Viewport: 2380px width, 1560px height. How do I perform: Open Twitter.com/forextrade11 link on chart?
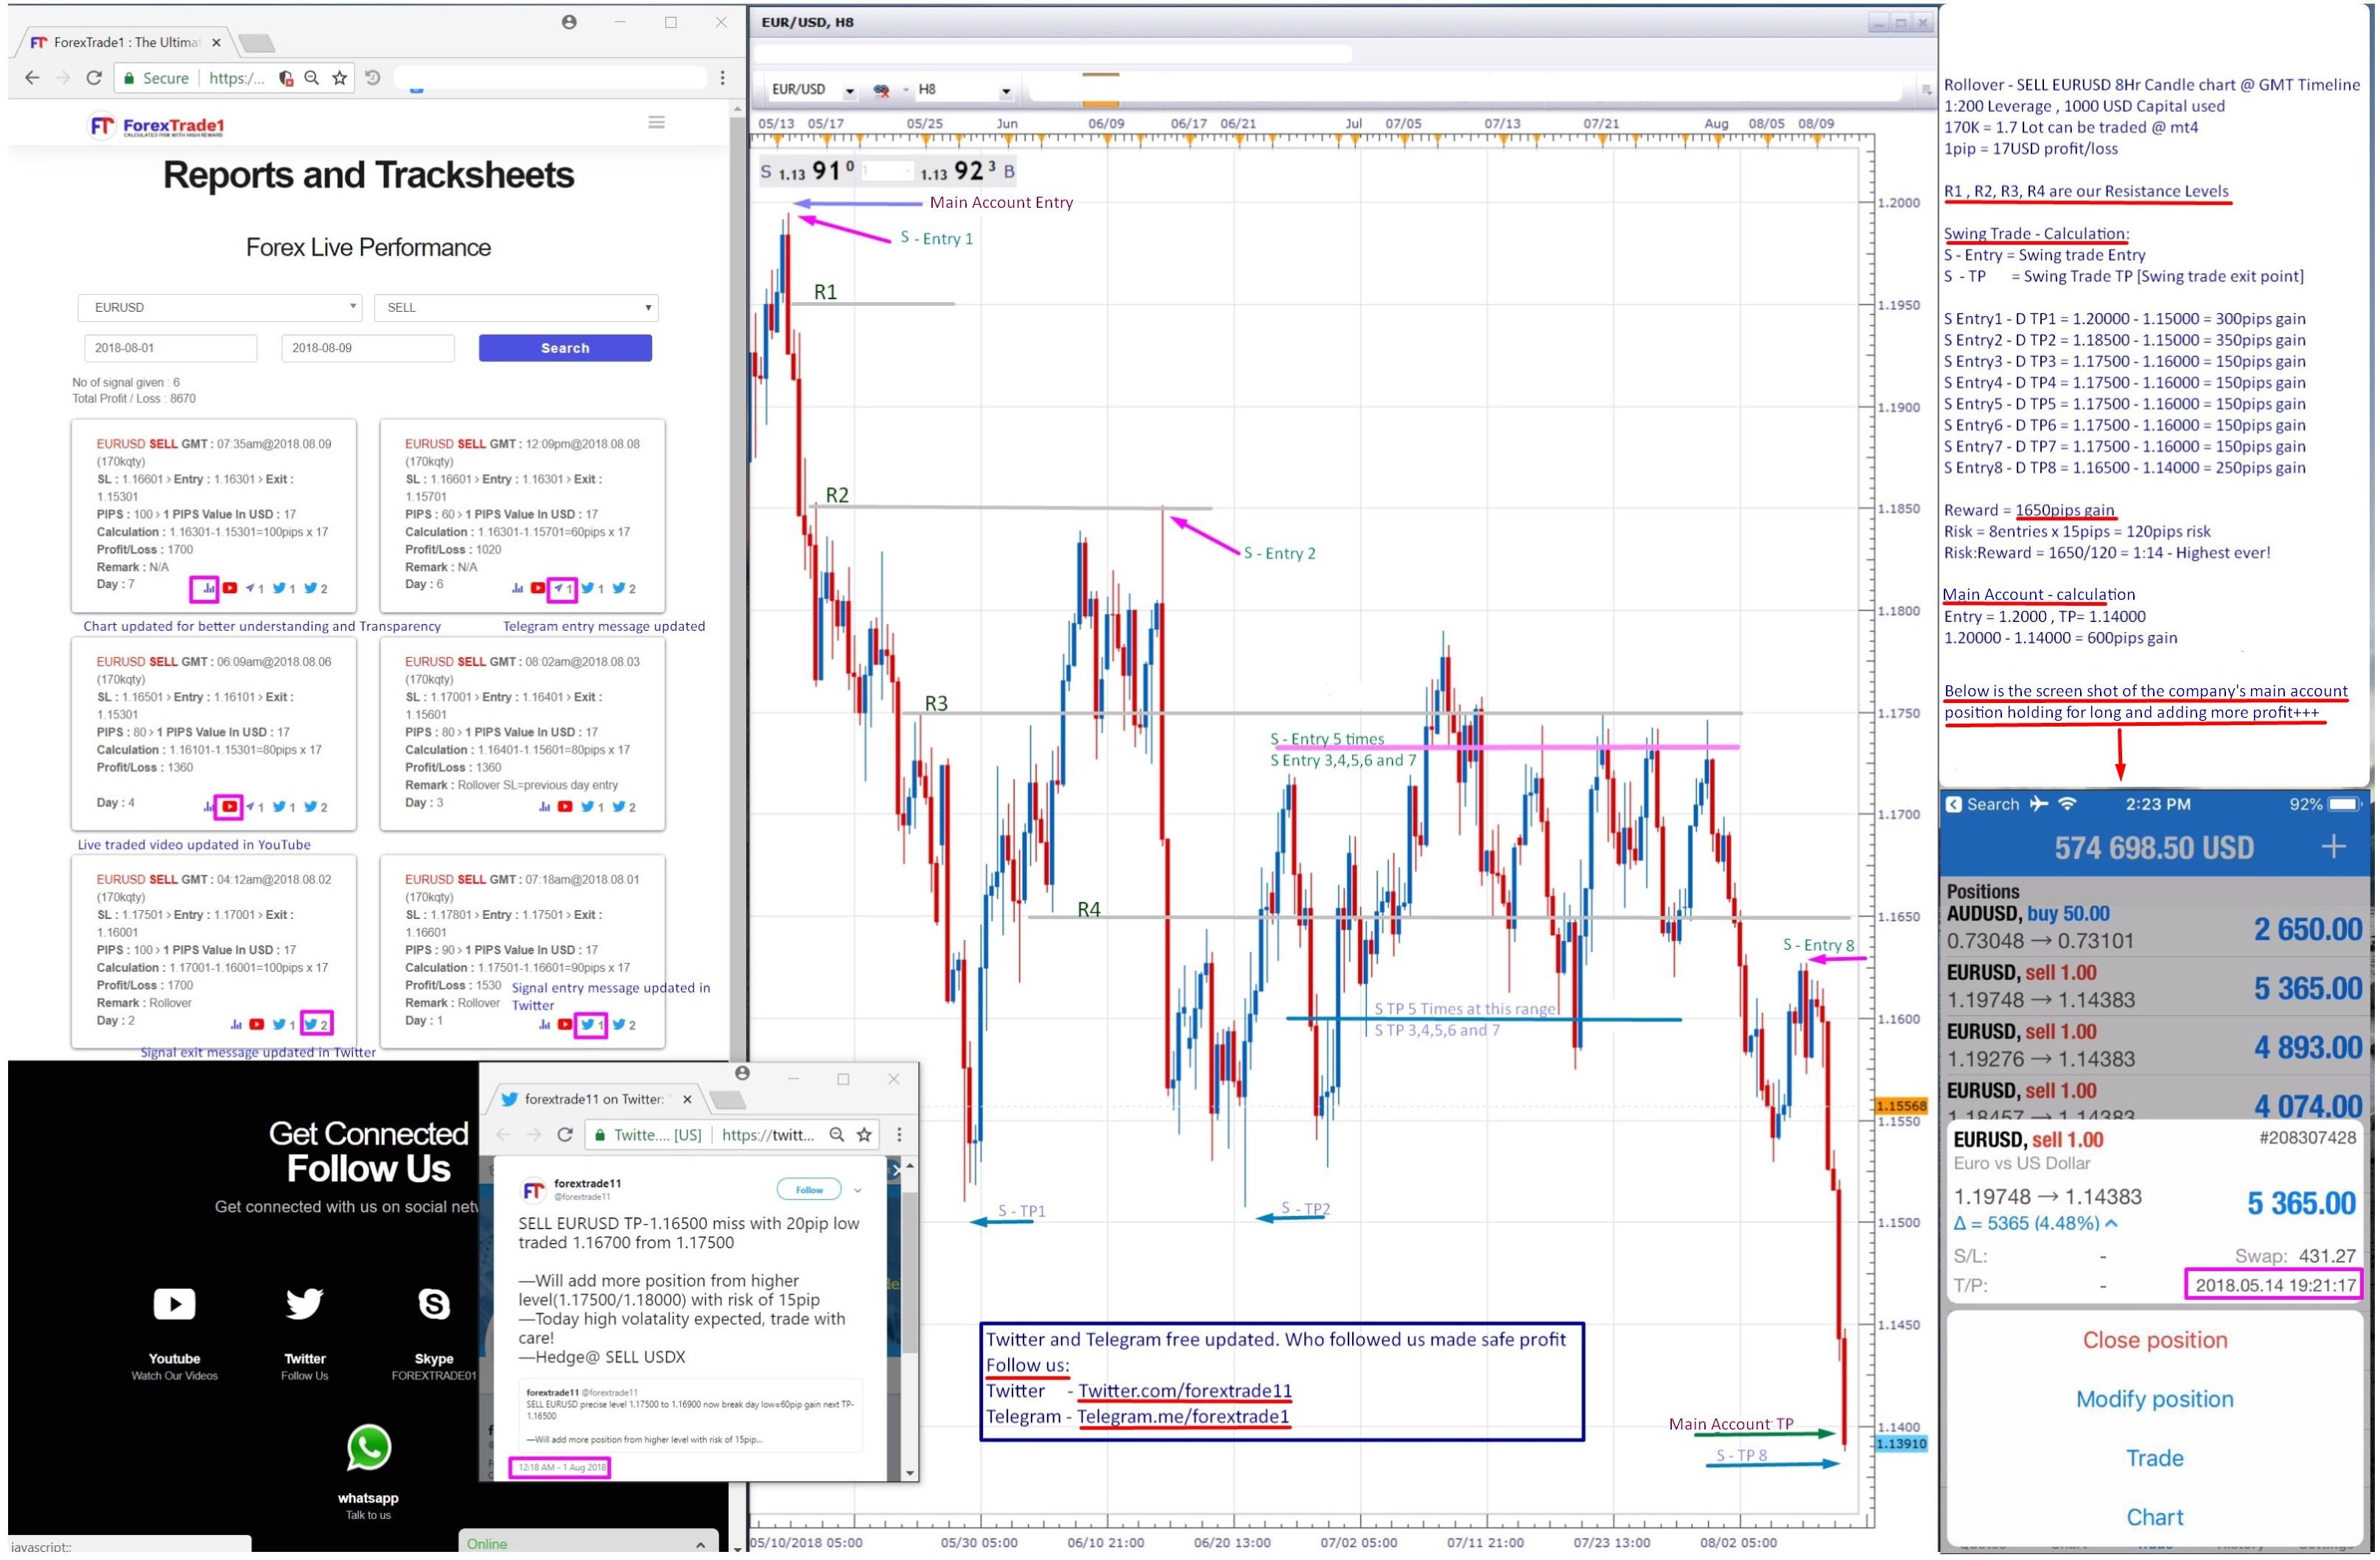[x=1186, y=1392]
